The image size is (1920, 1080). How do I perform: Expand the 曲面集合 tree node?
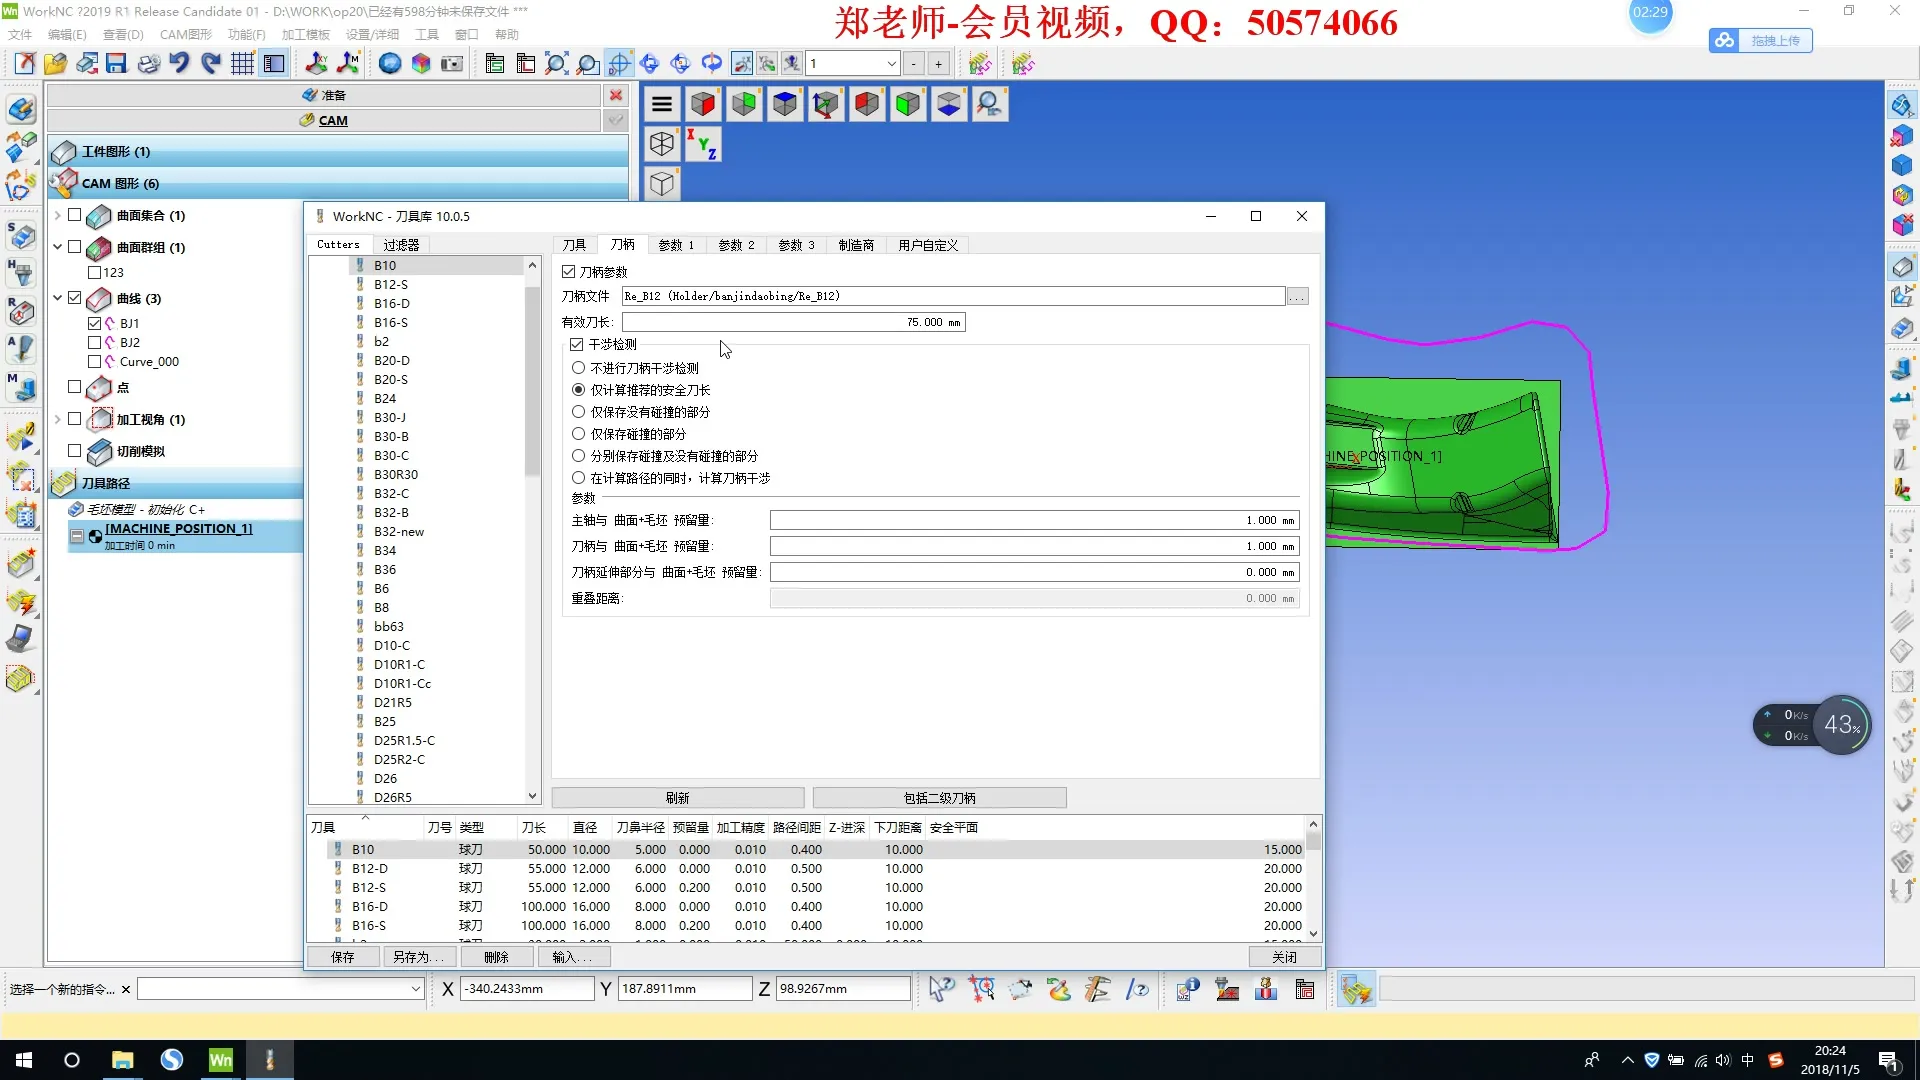[57, 215]
